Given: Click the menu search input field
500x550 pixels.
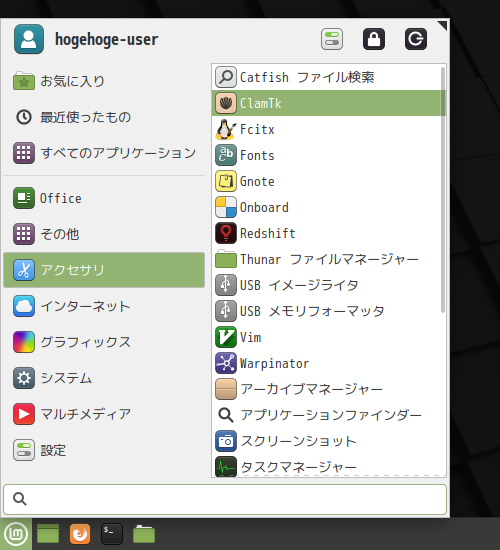Looking at the screenshot, I should [225, 499].
